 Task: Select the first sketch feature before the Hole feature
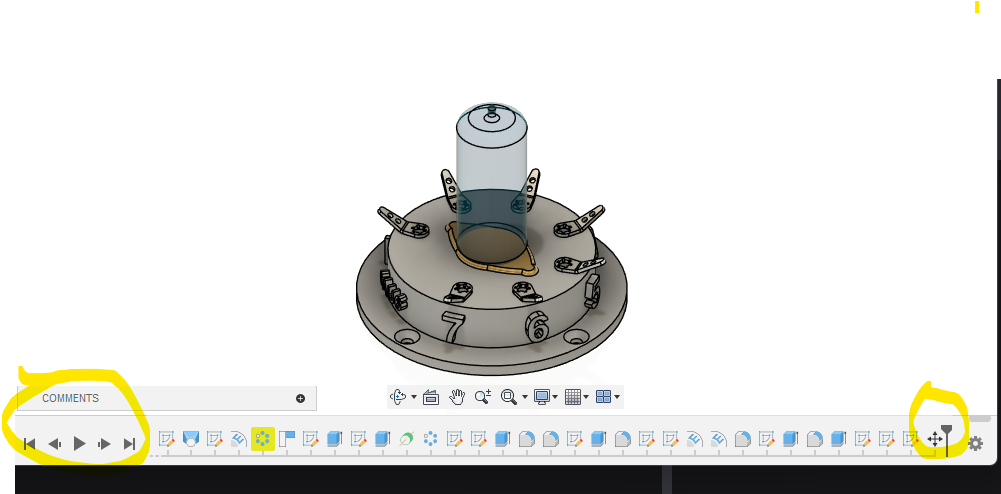[x=166, y=439]
